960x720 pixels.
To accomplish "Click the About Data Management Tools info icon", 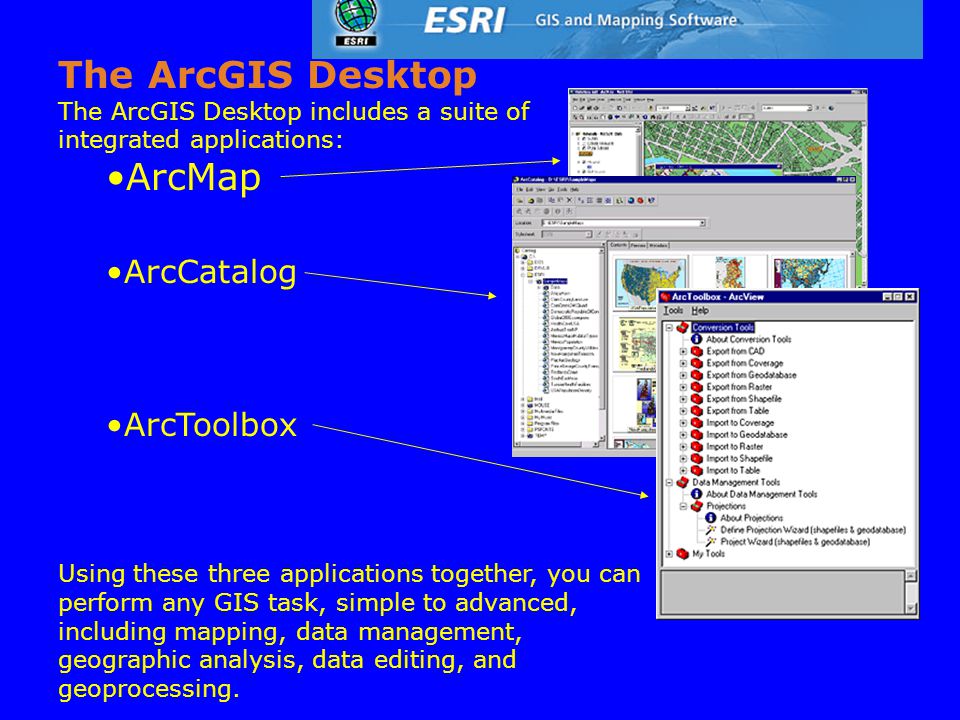I will coord(697,494).
